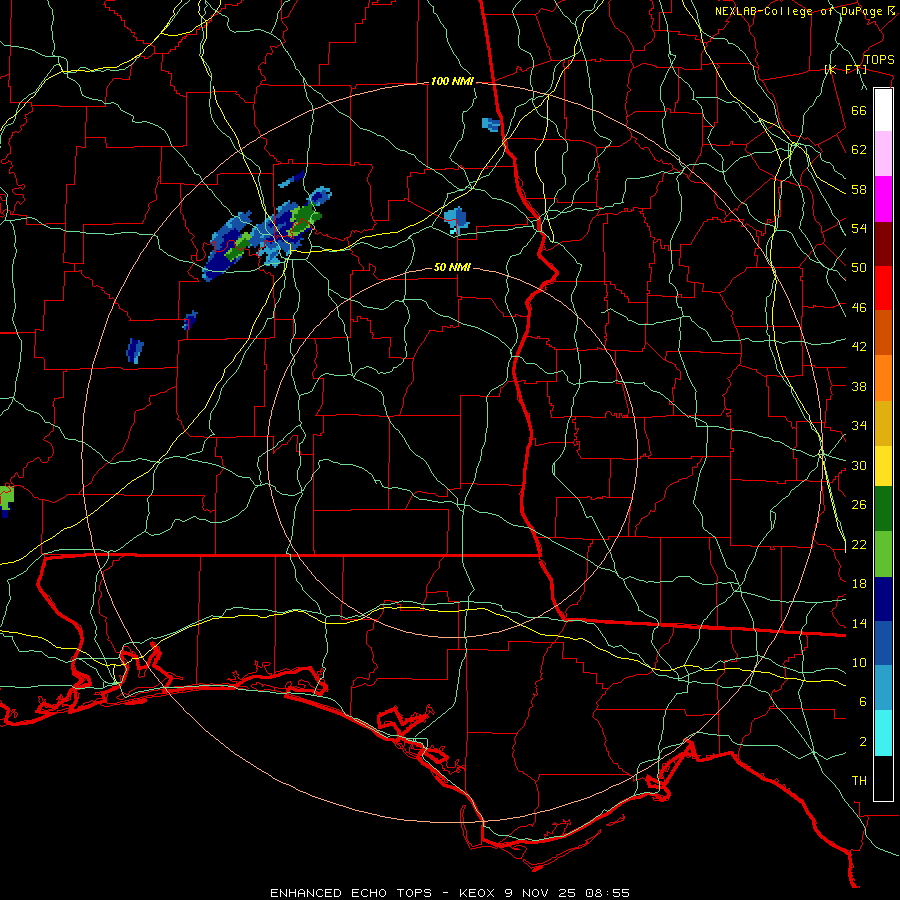
Task: Click the 08:55 timestamp in the caption
Action: point(607,893)
